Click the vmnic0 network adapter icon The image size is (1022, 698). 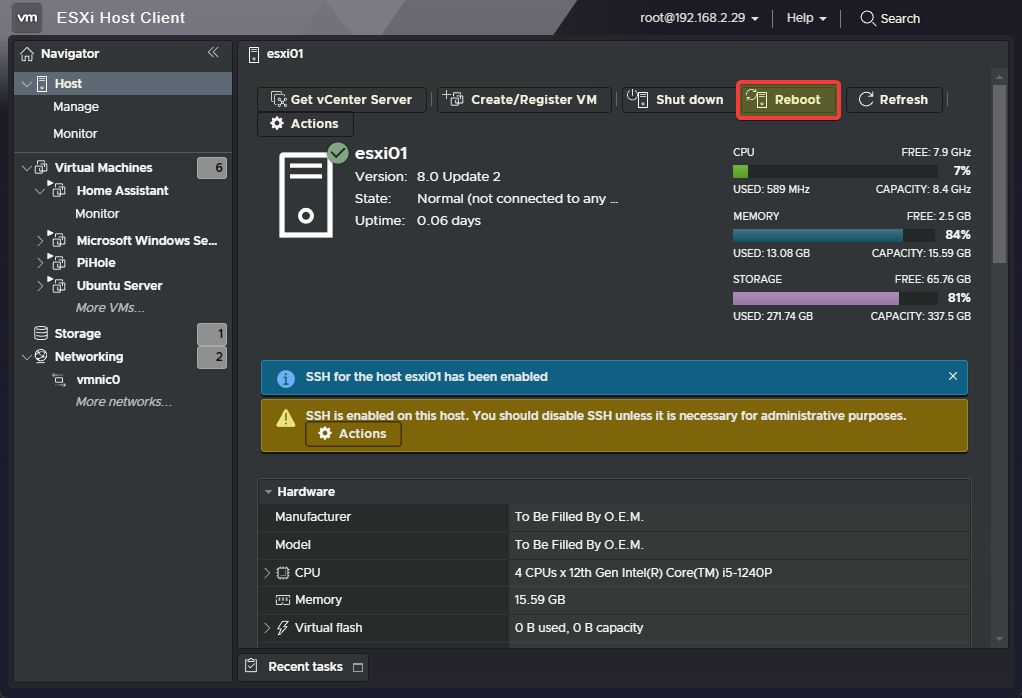[59, 379]
